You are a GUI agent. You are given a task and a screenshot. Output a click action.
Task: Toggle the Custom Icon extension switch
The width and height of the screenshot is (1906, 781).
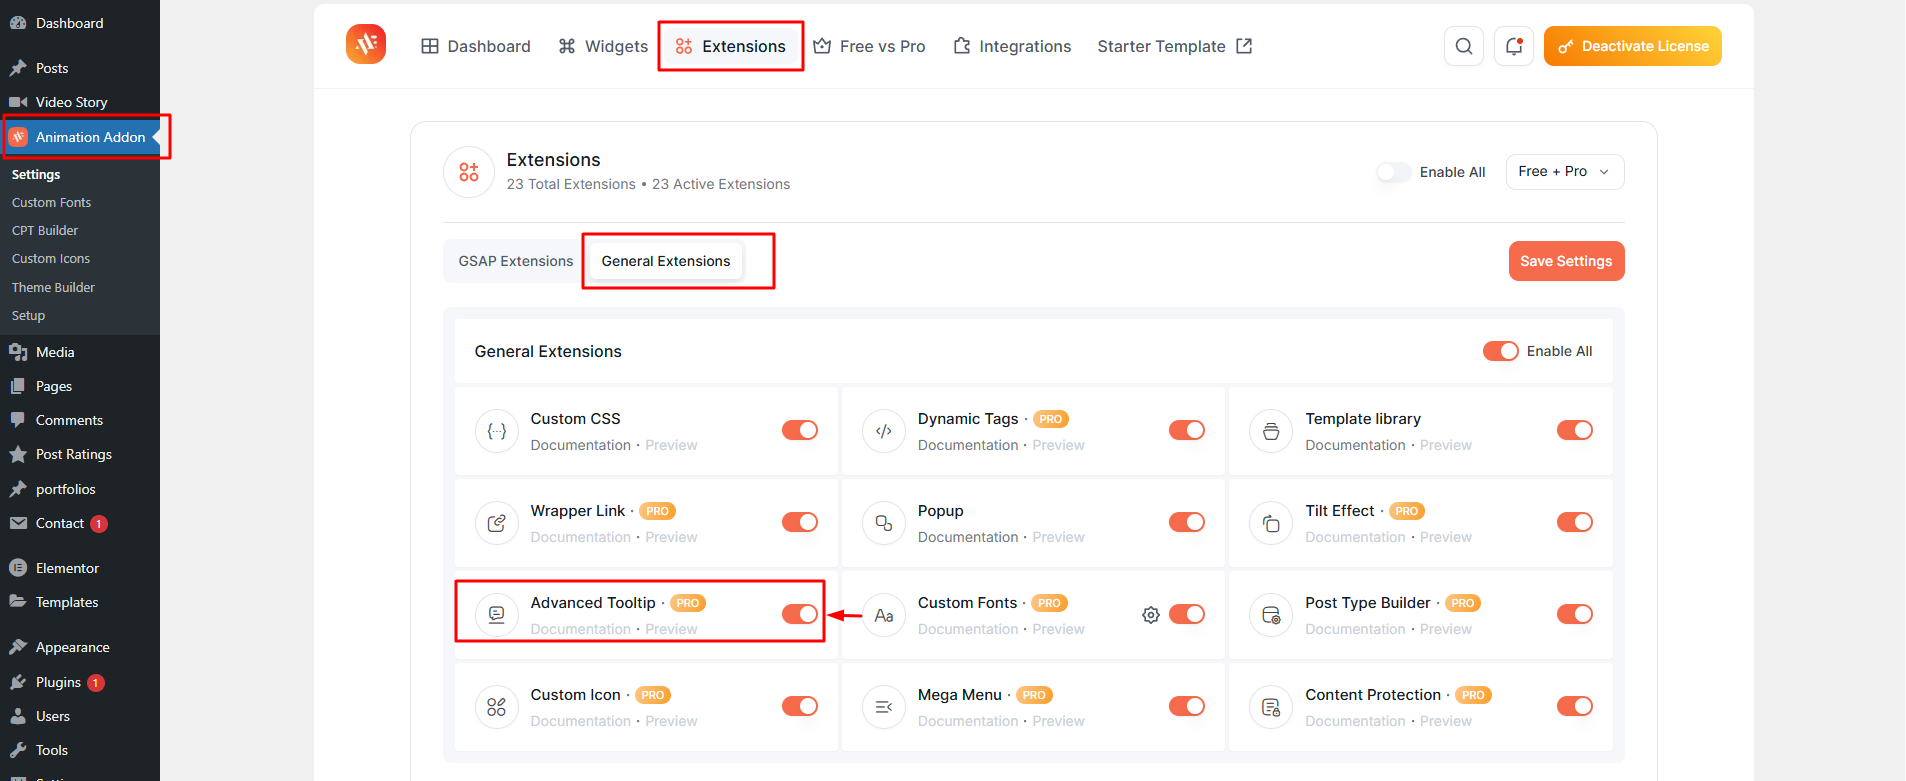800,706
